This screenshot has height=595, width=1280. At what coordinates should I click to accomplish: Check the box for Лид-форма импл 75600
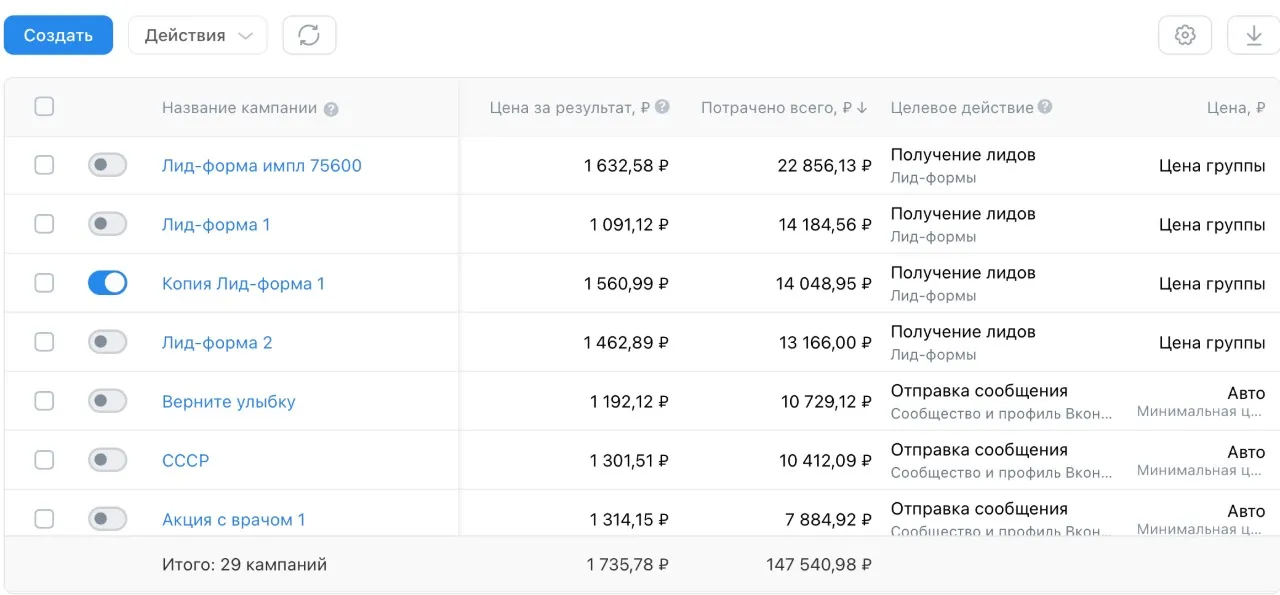tap(44, 165)
